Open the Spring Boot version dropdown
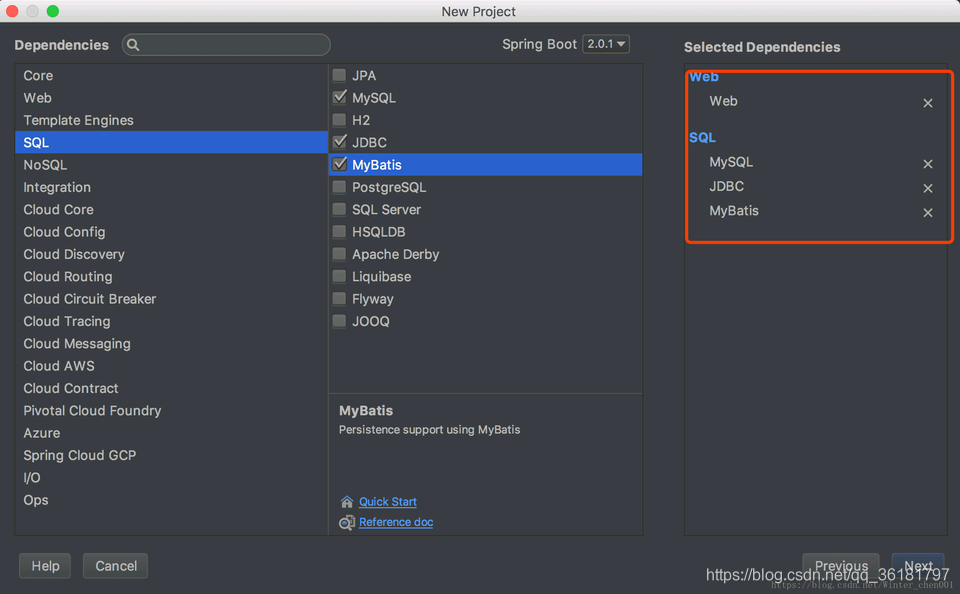 pos(606,44)
